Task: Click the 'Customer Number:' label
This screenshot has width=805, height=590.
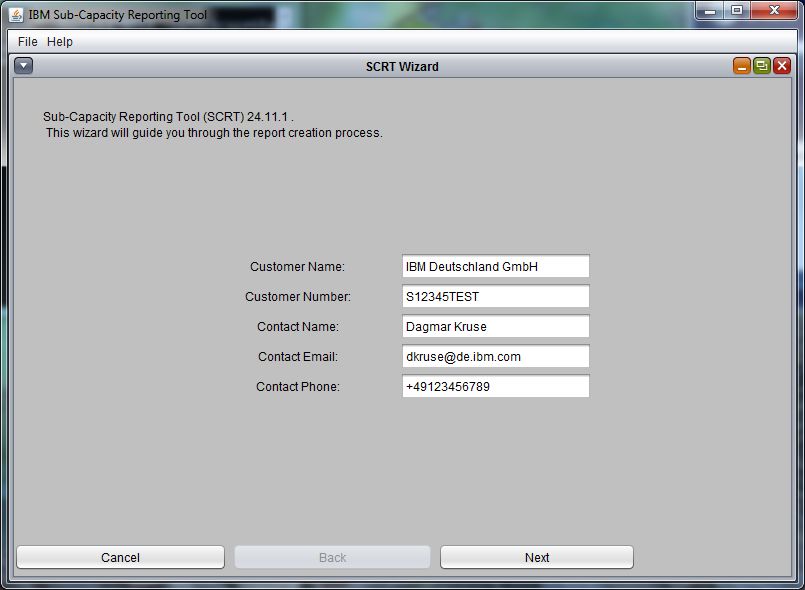Action: point(298,296)
